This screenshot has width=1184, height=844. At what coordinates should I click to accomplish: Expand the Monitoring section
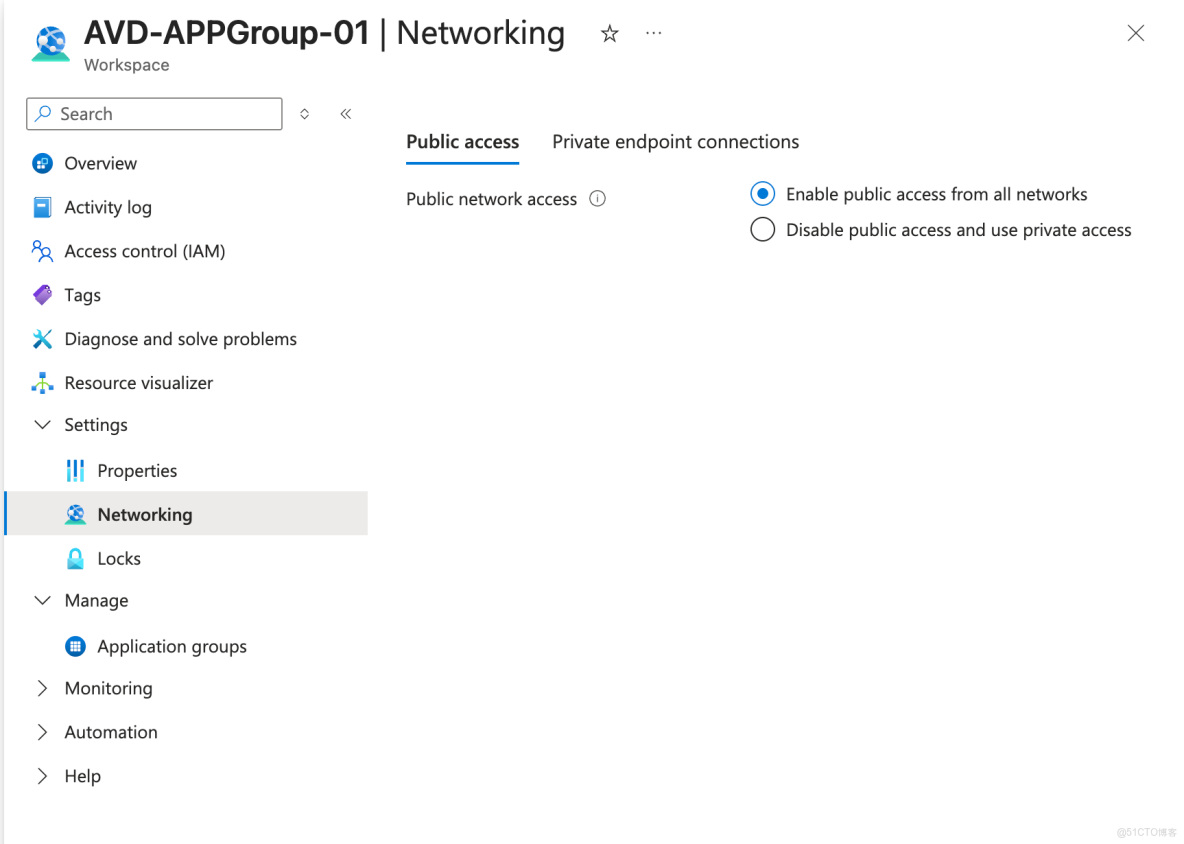point(40,688)
